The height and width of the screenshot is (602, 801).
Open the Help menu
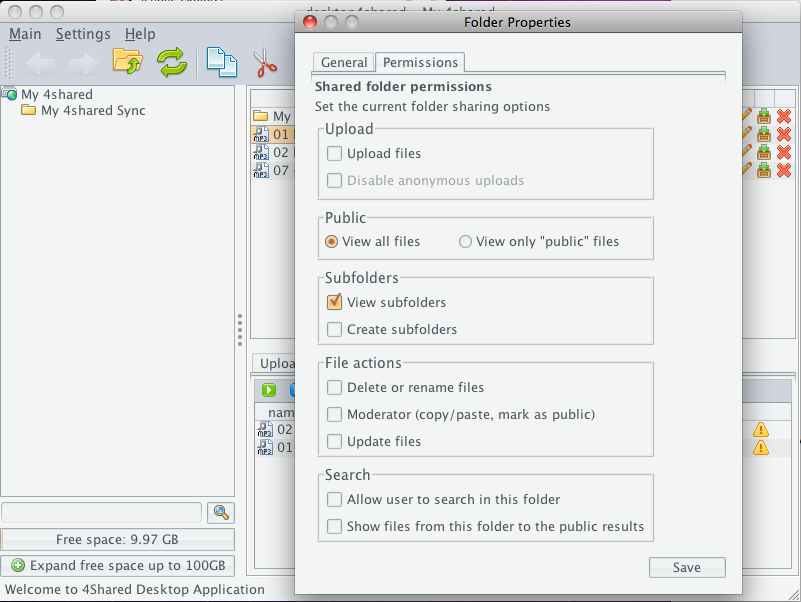(140, 34)
